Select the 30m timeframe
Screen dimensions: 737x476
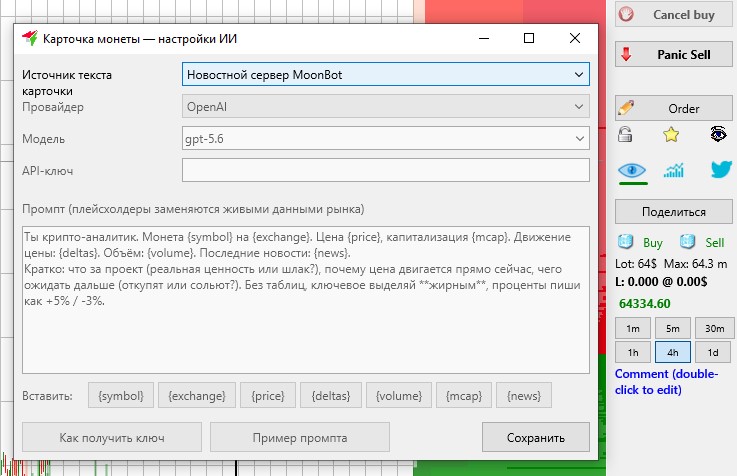(x=714, y=328)
